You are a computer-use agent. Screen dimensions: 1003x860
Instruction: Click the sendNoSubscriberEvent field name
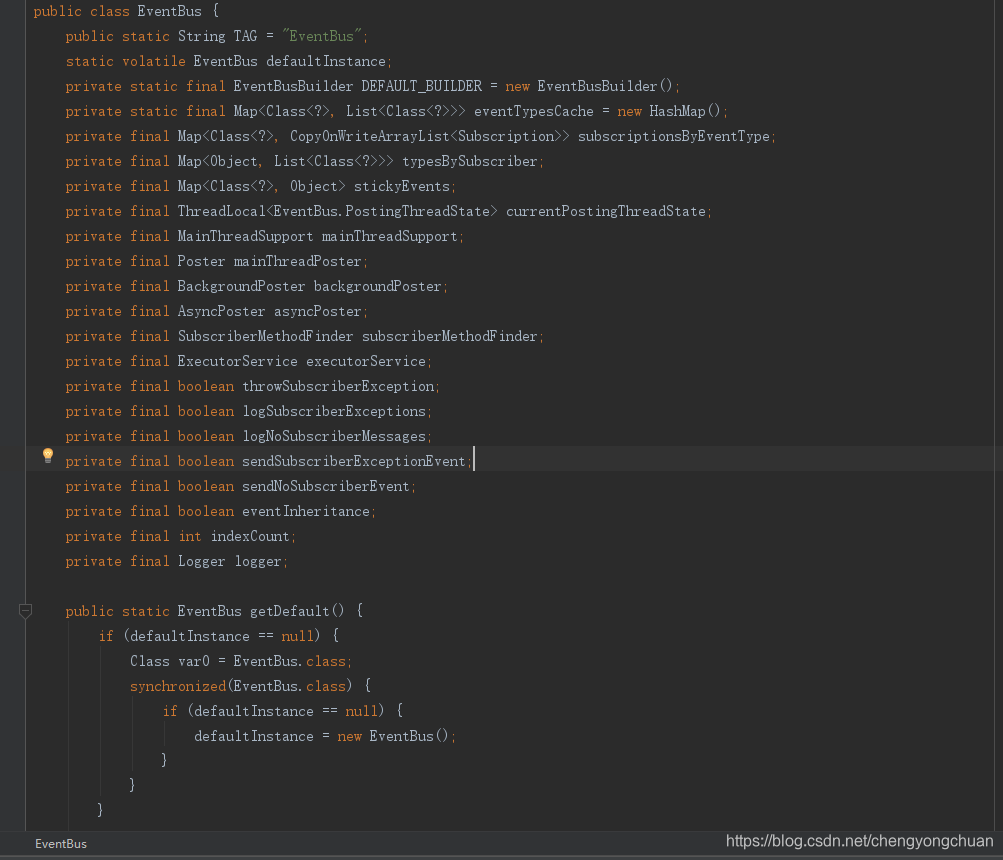pos(326,485)
